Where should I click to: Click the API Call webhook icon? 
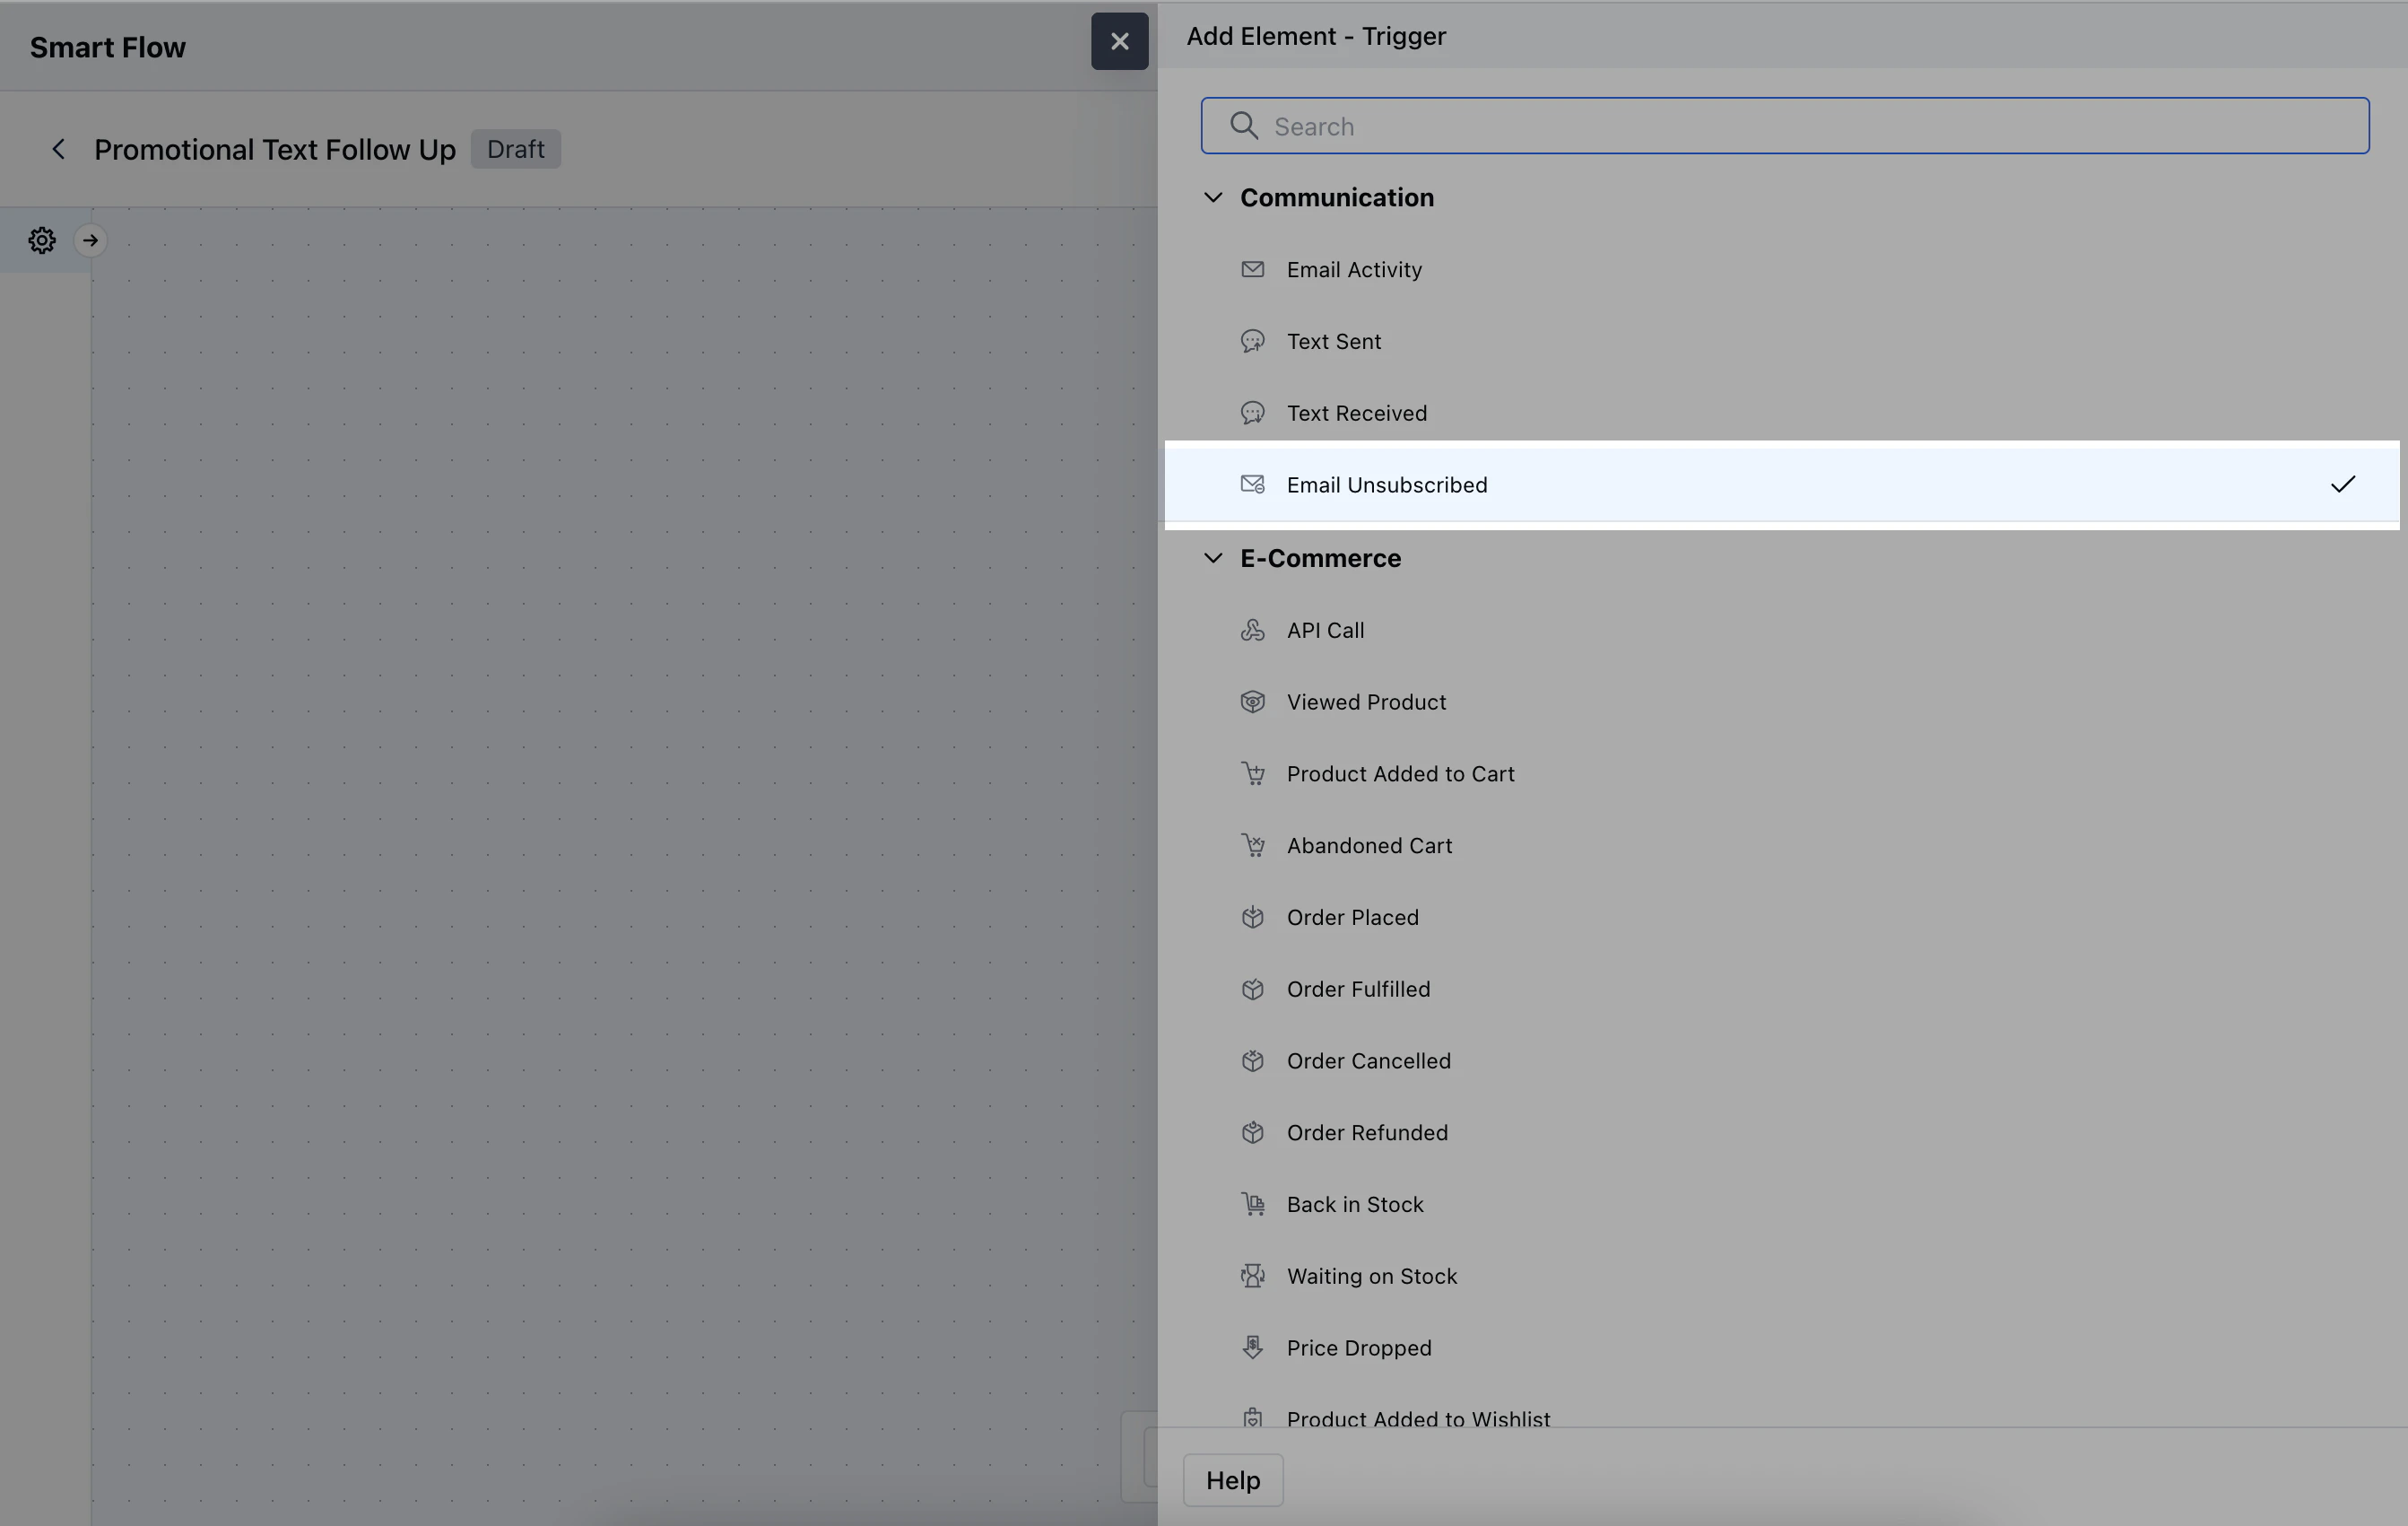point(1252,630)
